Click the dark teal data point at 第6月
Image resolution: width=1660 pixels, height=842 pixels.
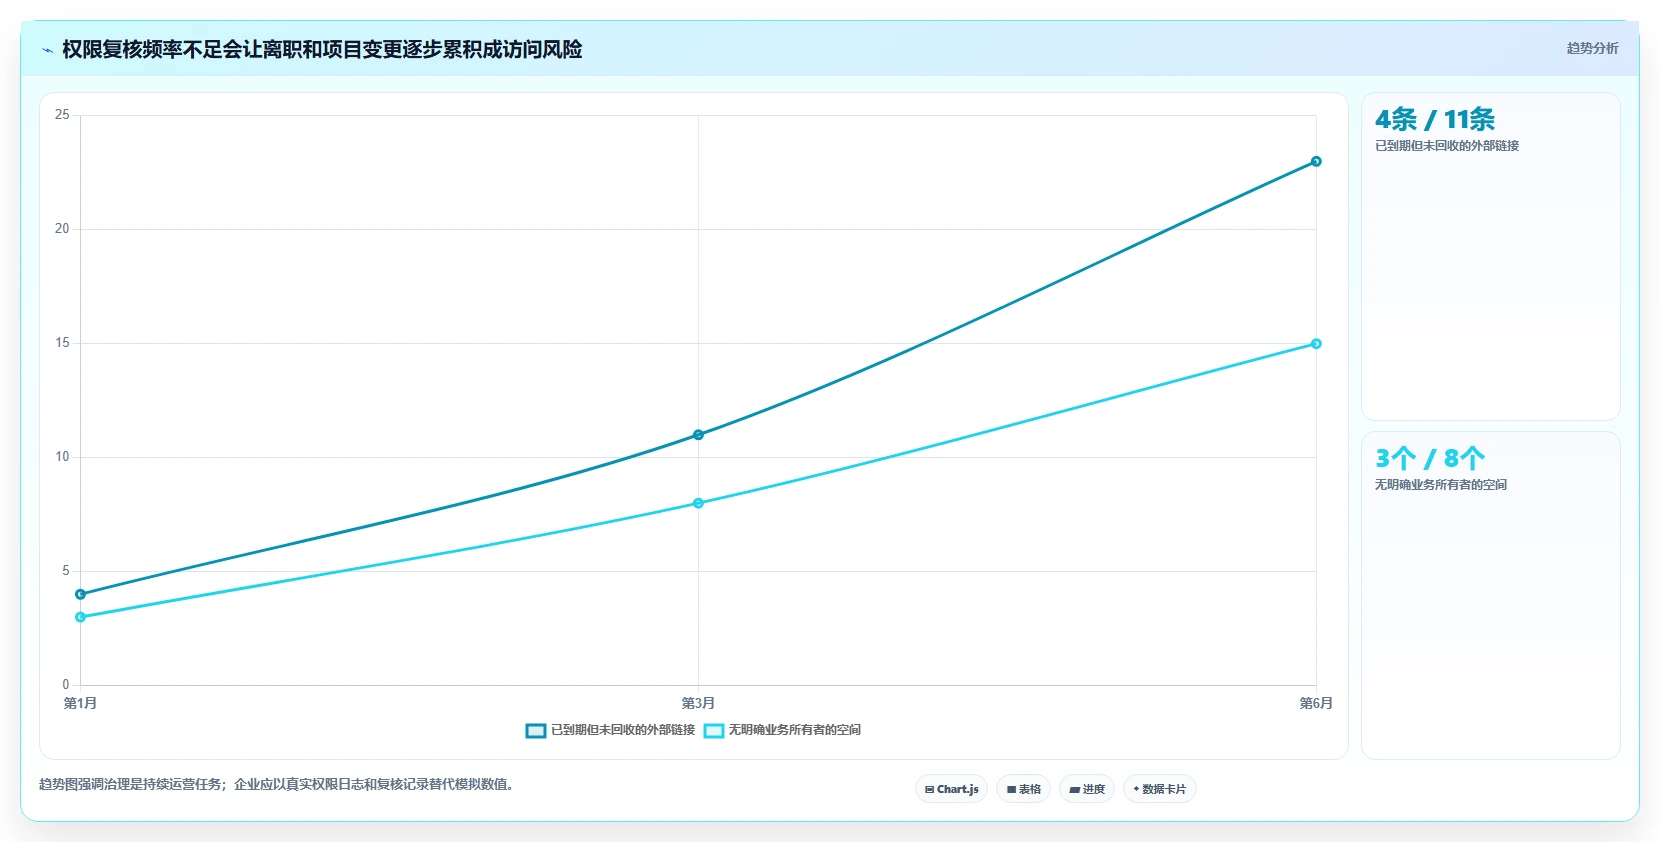(x=1316, y=161)
